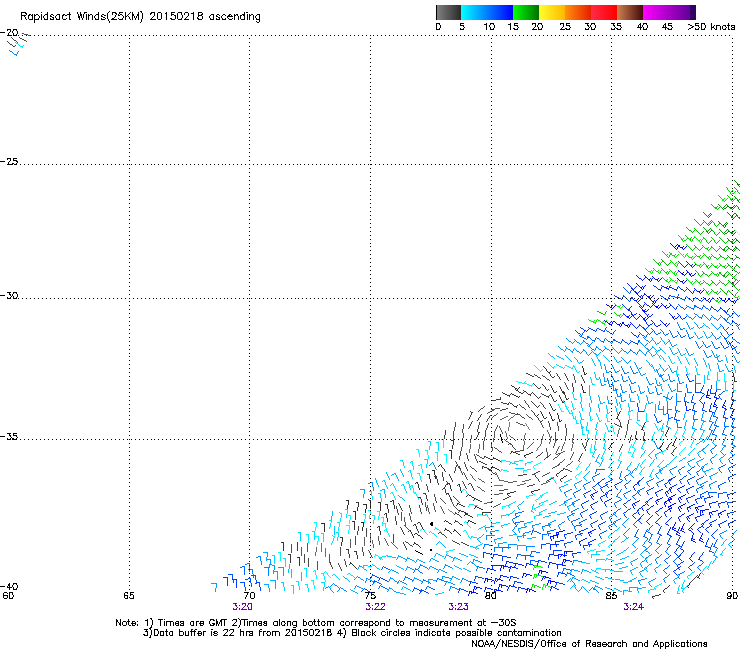This screenshot has height=650, width=740.
Task: Click the '85' longitude axis label
Action: point(611,595)
